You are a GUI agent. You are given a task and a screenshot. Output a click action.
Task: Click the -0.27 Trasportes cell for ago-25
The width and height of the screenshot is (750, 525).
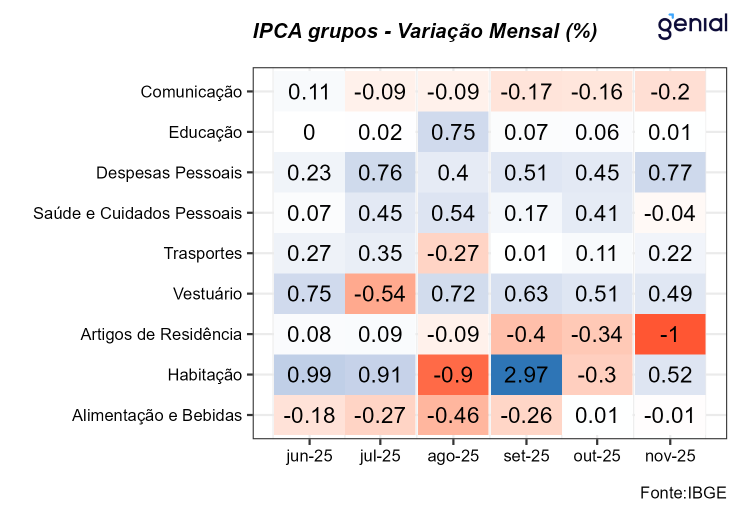[453, 253]
